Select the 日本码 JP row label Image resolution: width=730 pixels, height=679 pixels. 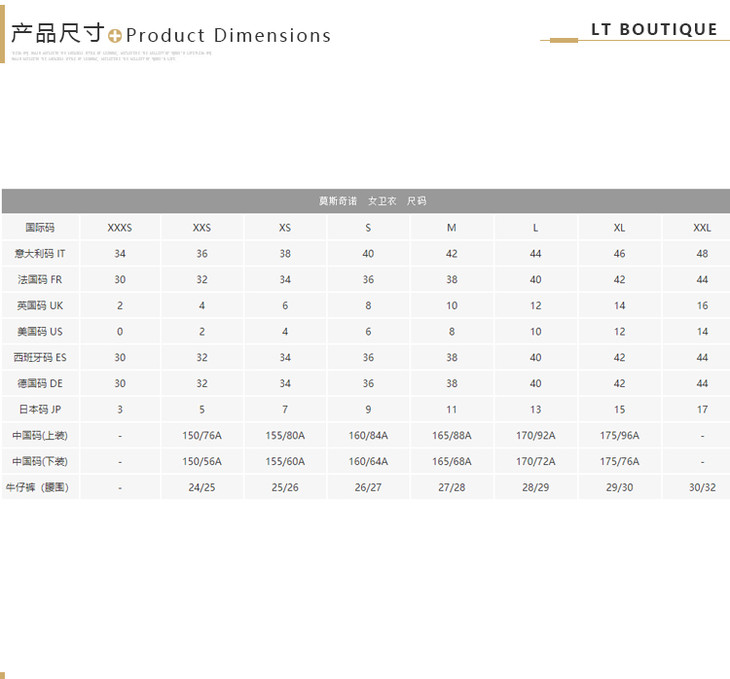click(40, 410)
